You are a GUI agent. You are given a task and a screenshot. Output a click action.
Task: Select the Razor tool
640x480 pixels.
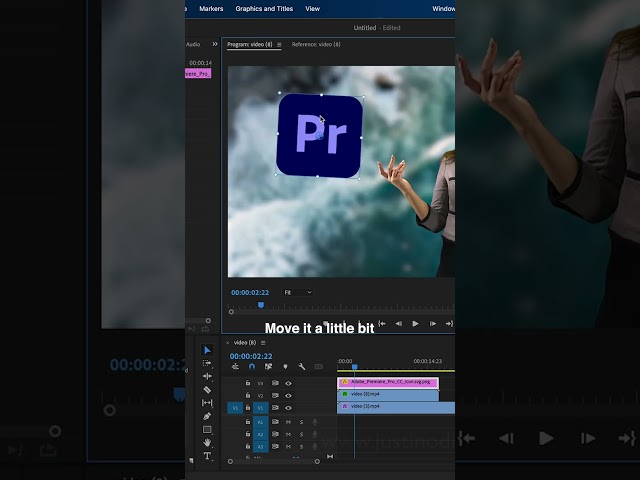click(207, 389)
